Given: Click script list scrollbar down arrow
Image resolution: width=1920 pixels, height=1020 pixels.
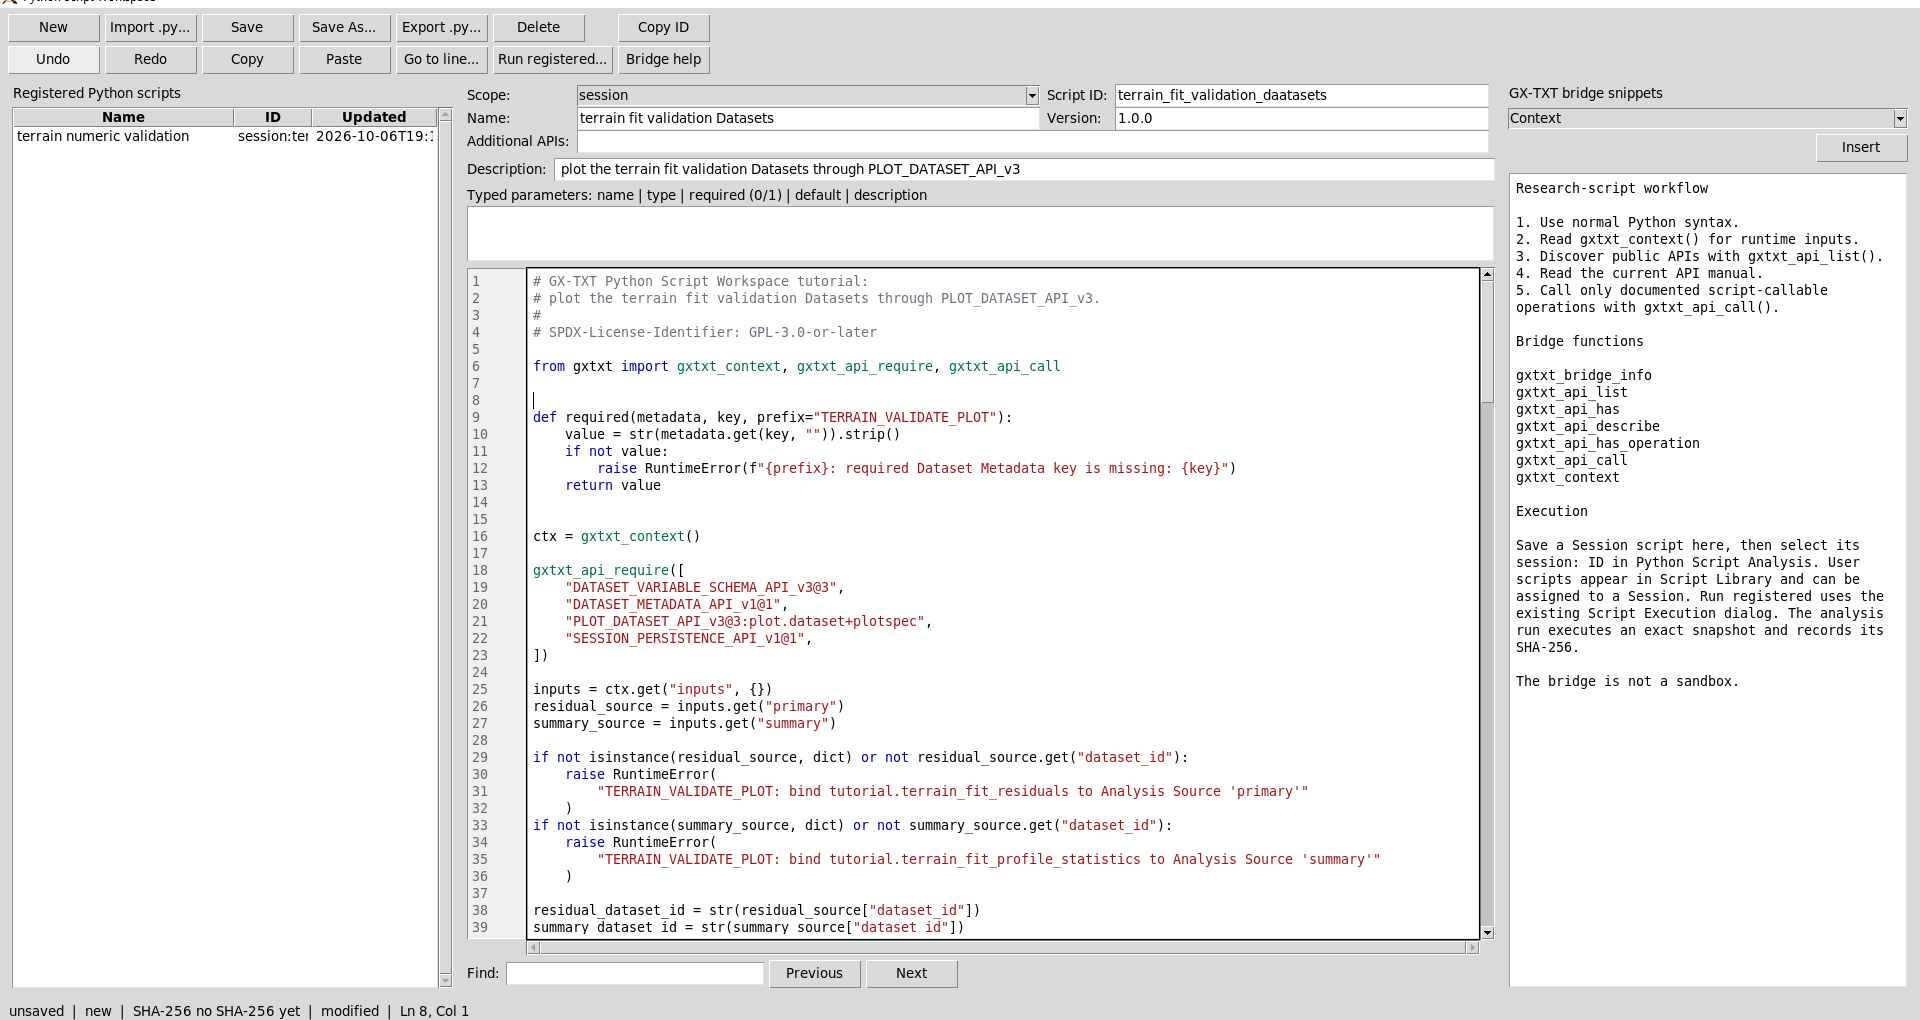Looking at the screenshot, I should [446, 980].
